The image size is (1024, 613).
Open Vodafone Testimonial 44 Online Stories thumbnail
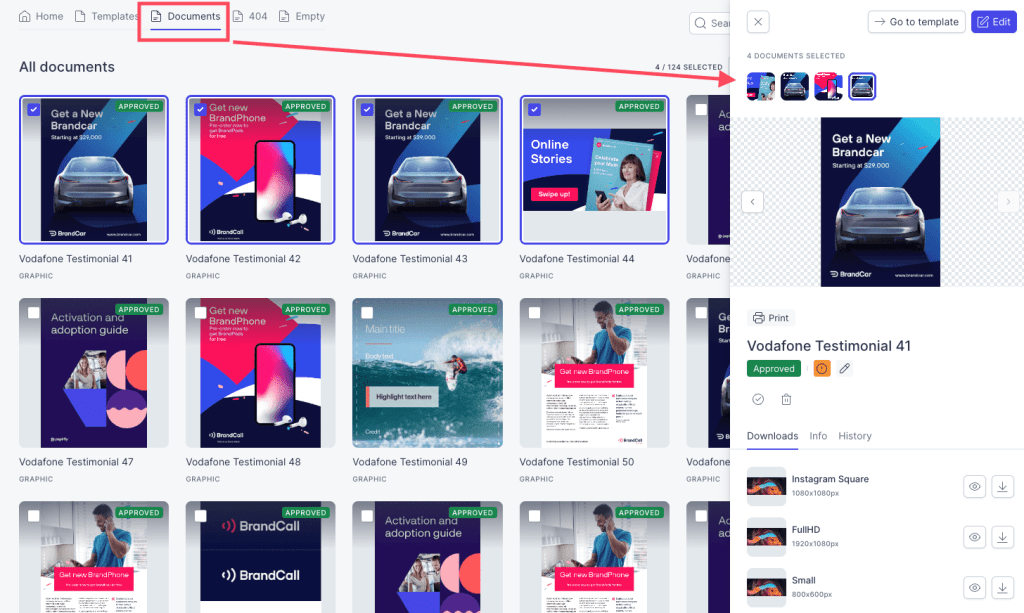[x=594, y=170]
